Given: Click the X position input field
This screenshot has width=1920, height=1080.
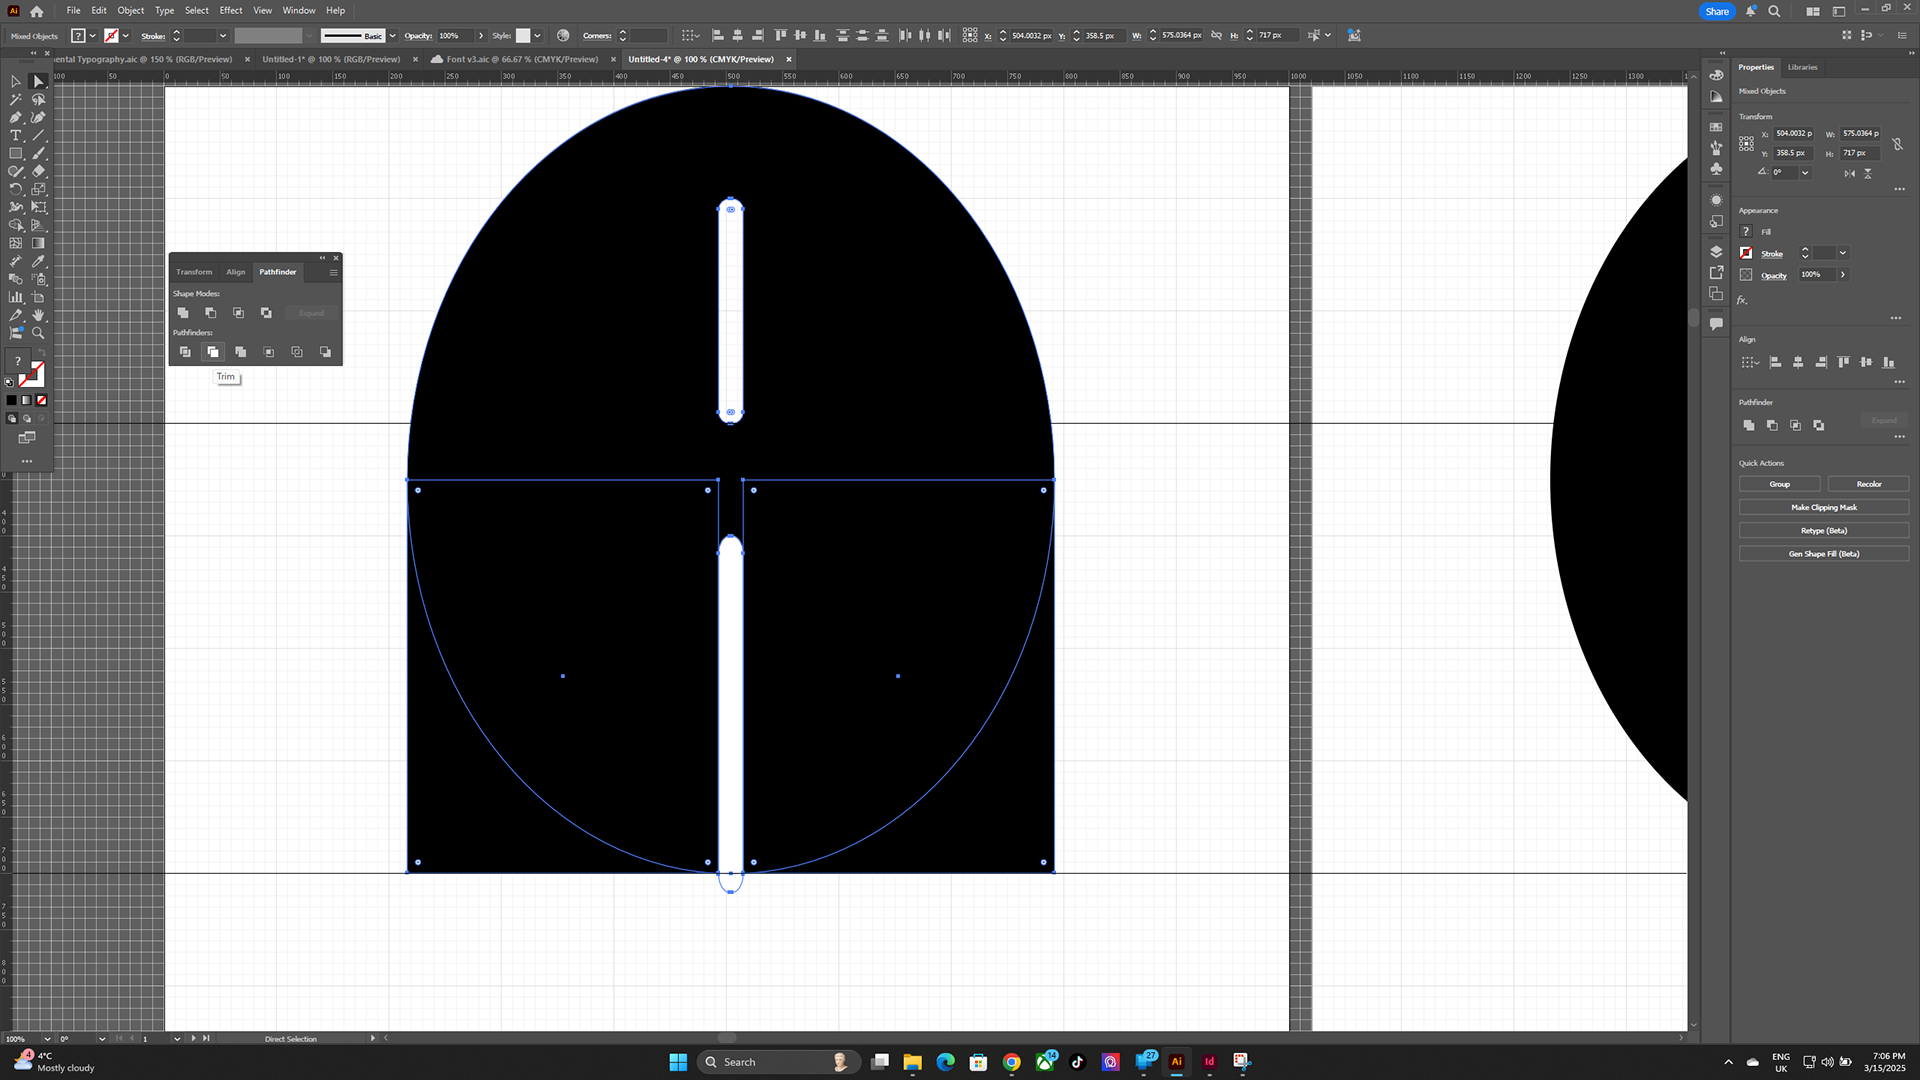Looking at the screenshot, I should tap(1794, 133).
